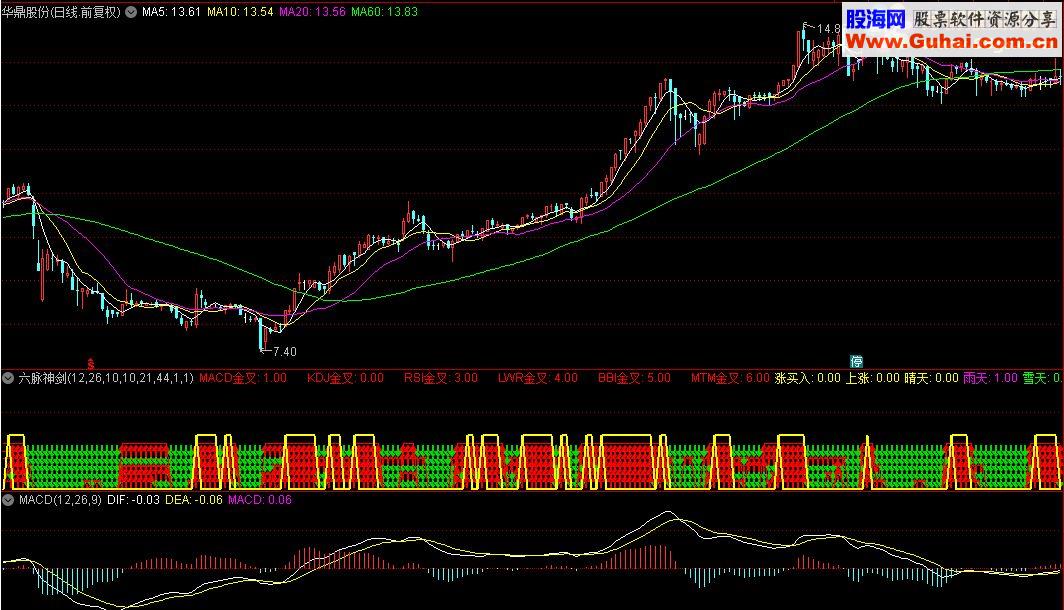Image resolution: width=1064 pixels, height=610 pixels.
Task: Click the DIF: -0.03 value
Action: (134, 500)
